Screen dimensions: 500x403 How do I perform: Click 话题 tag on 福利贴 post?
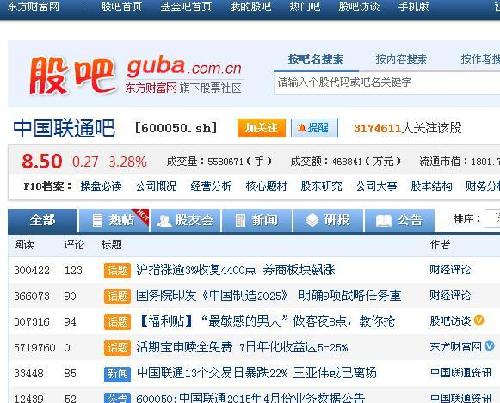117,322
